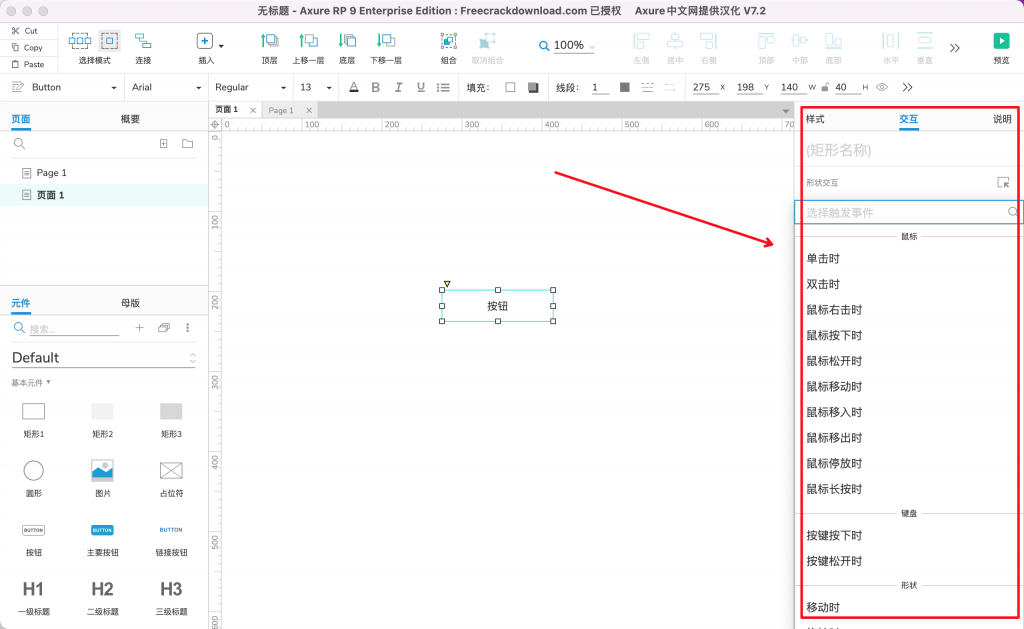Toggle bold text formatting
The image size is (1024, 629).
click(376, 87)
